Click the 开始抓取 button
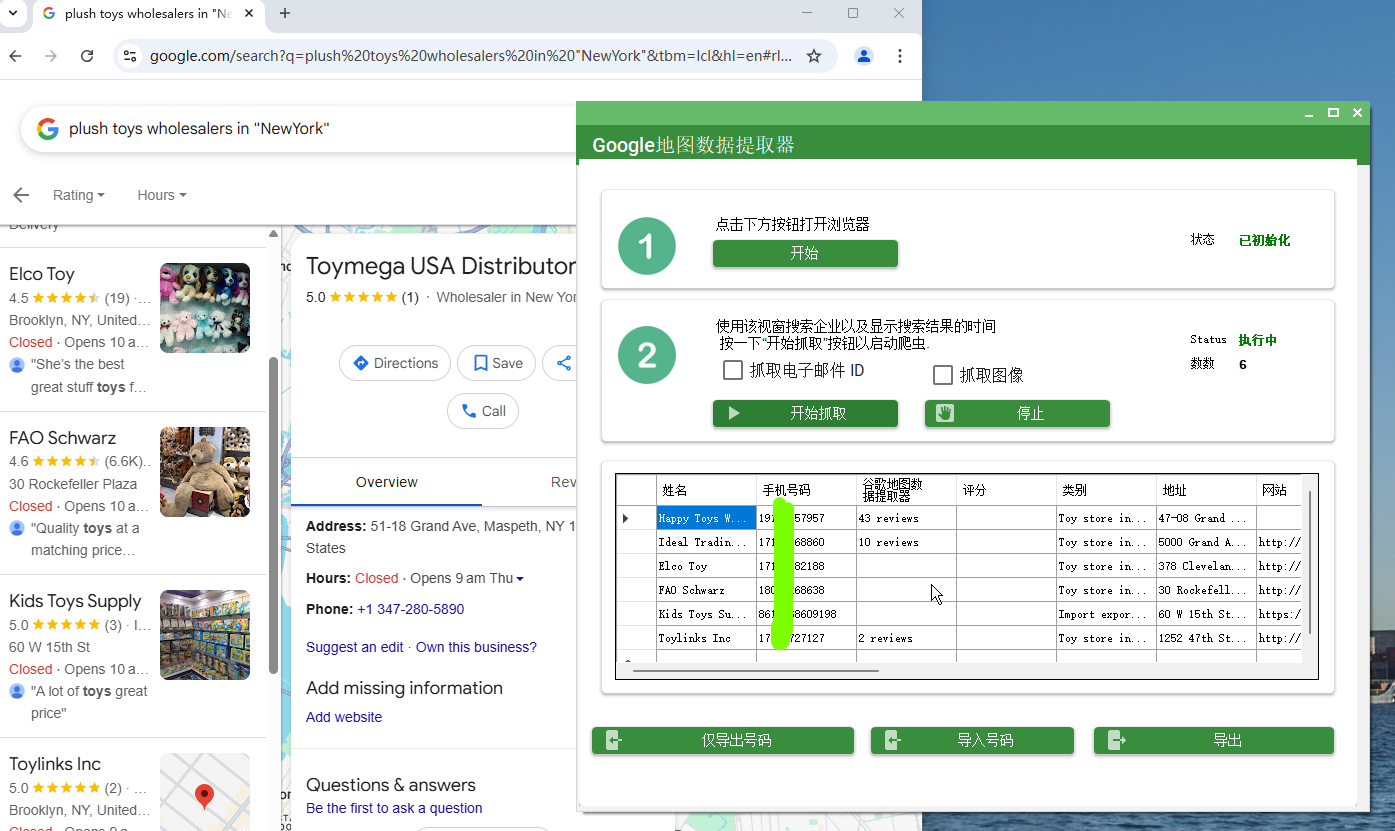 [805, 413]
